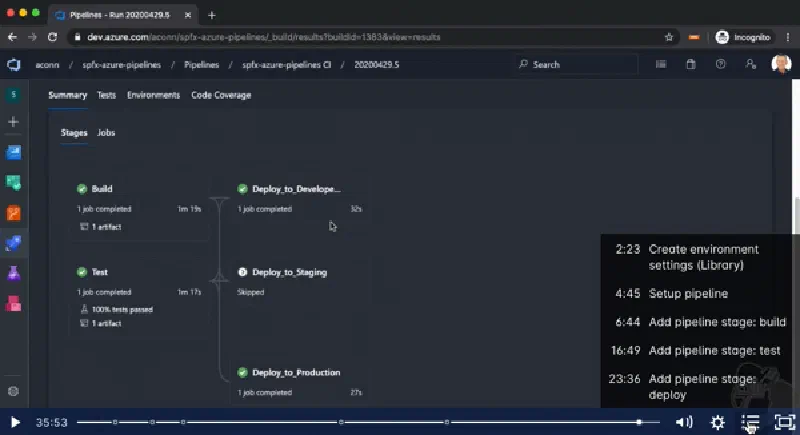Screen dimensions: 800x435
Task: Open the Deploy_to_Production stage
Action: click(x=296, y=373)
